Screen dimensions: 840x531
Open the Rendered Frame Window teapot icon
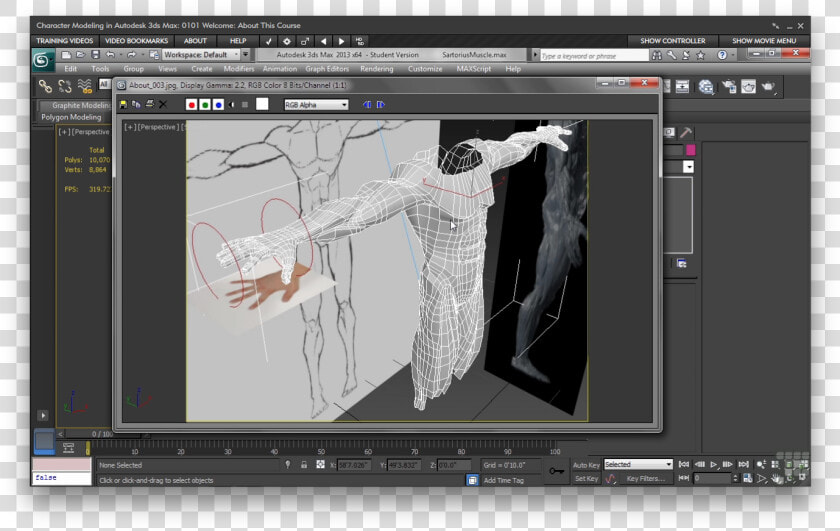748,86
